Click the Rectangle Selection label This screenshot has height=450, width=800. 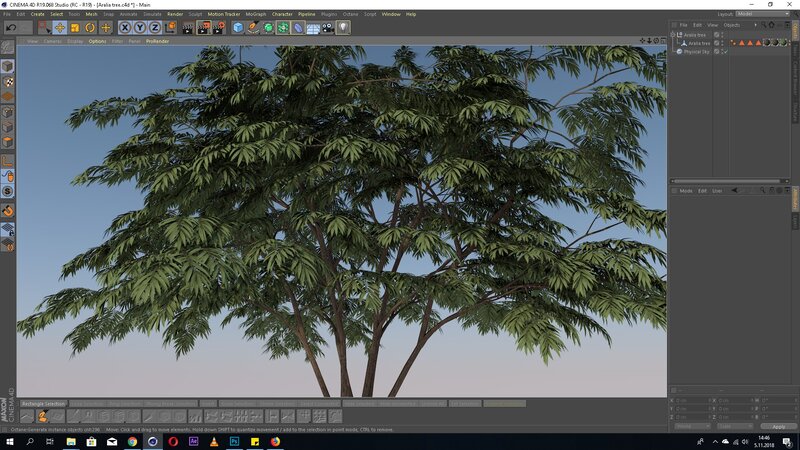43,403
